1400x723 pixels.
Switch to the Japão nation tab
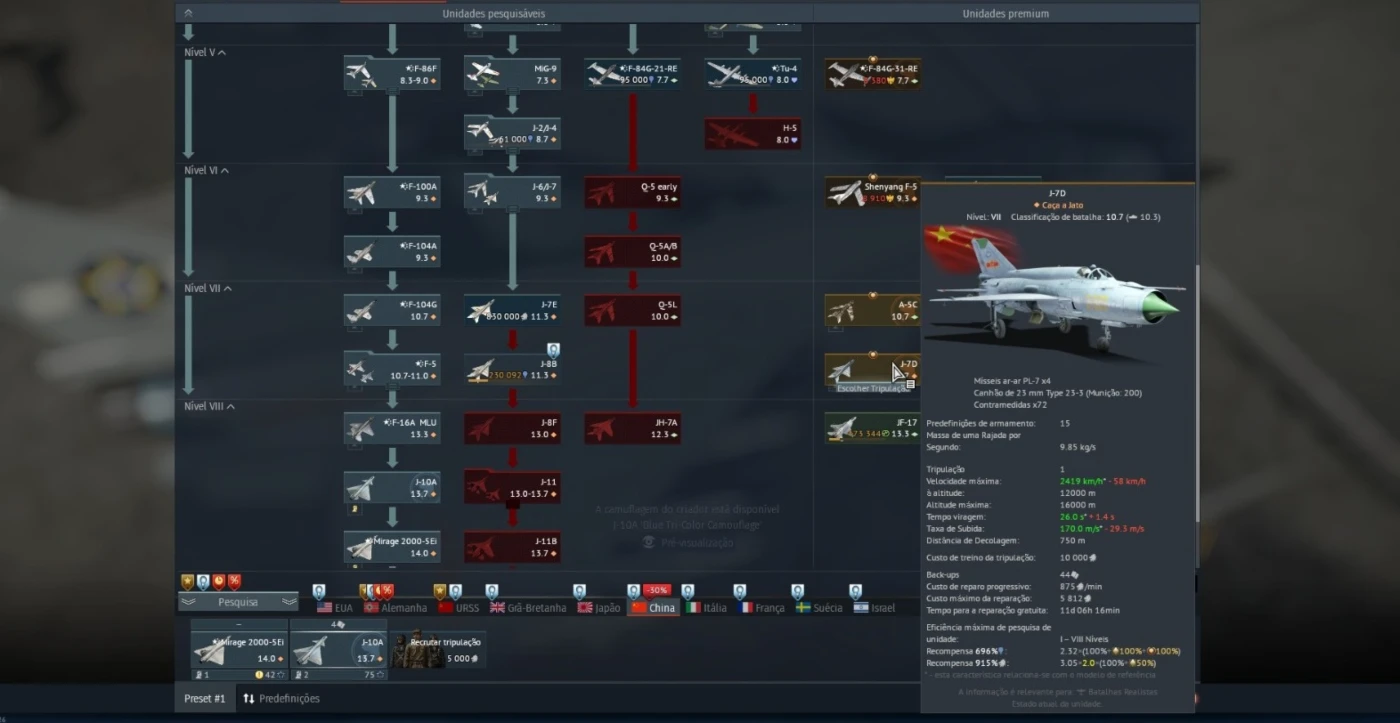(x=599, y=607)
